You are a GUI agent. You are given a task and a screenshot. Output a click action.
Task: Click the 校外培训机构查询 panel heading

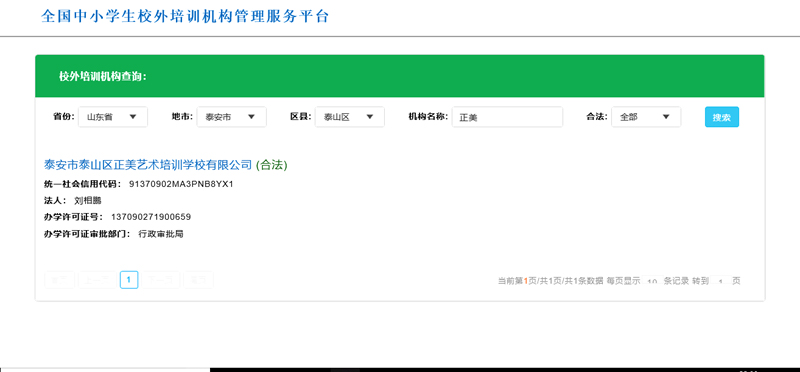(103, 77)
